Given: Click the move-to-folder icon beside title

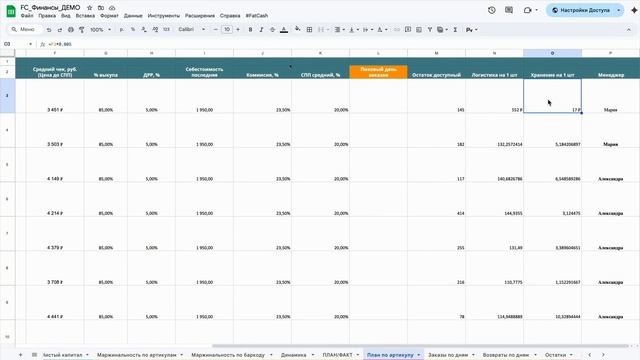Looking at the screenshot, I should [x=101, y=8].
